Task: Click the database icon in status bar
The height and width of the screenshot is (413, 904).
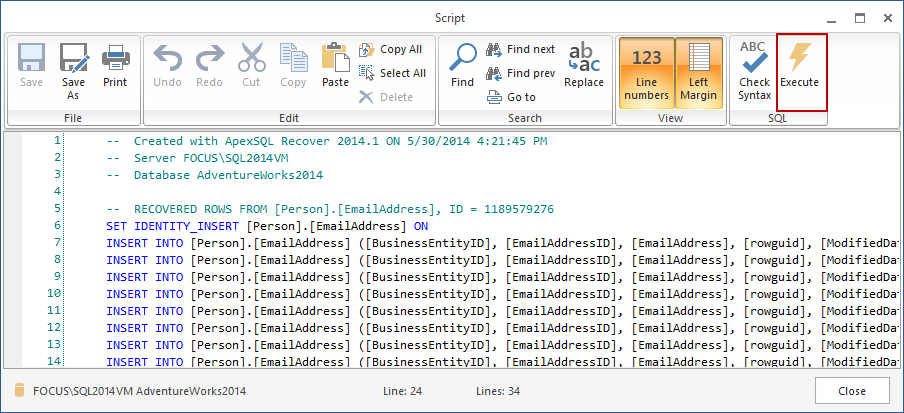Action: [x=20, y=391]
